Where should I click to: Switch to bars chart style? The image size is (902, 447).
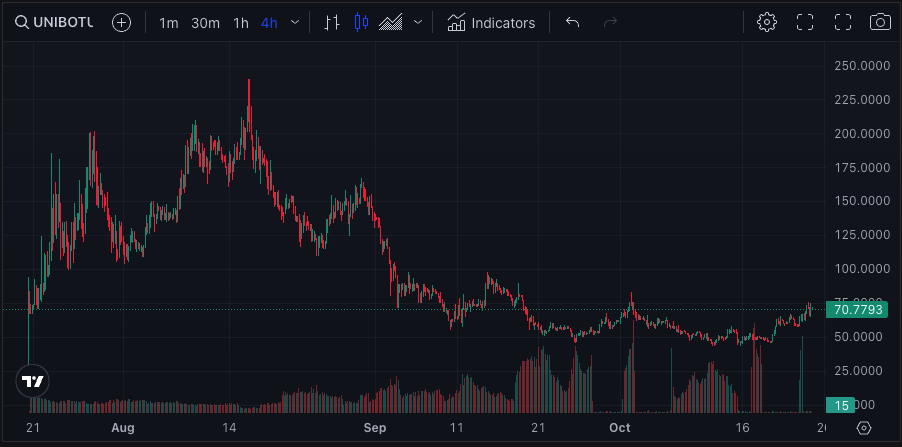pyautogui.click(x=332, y=23)
